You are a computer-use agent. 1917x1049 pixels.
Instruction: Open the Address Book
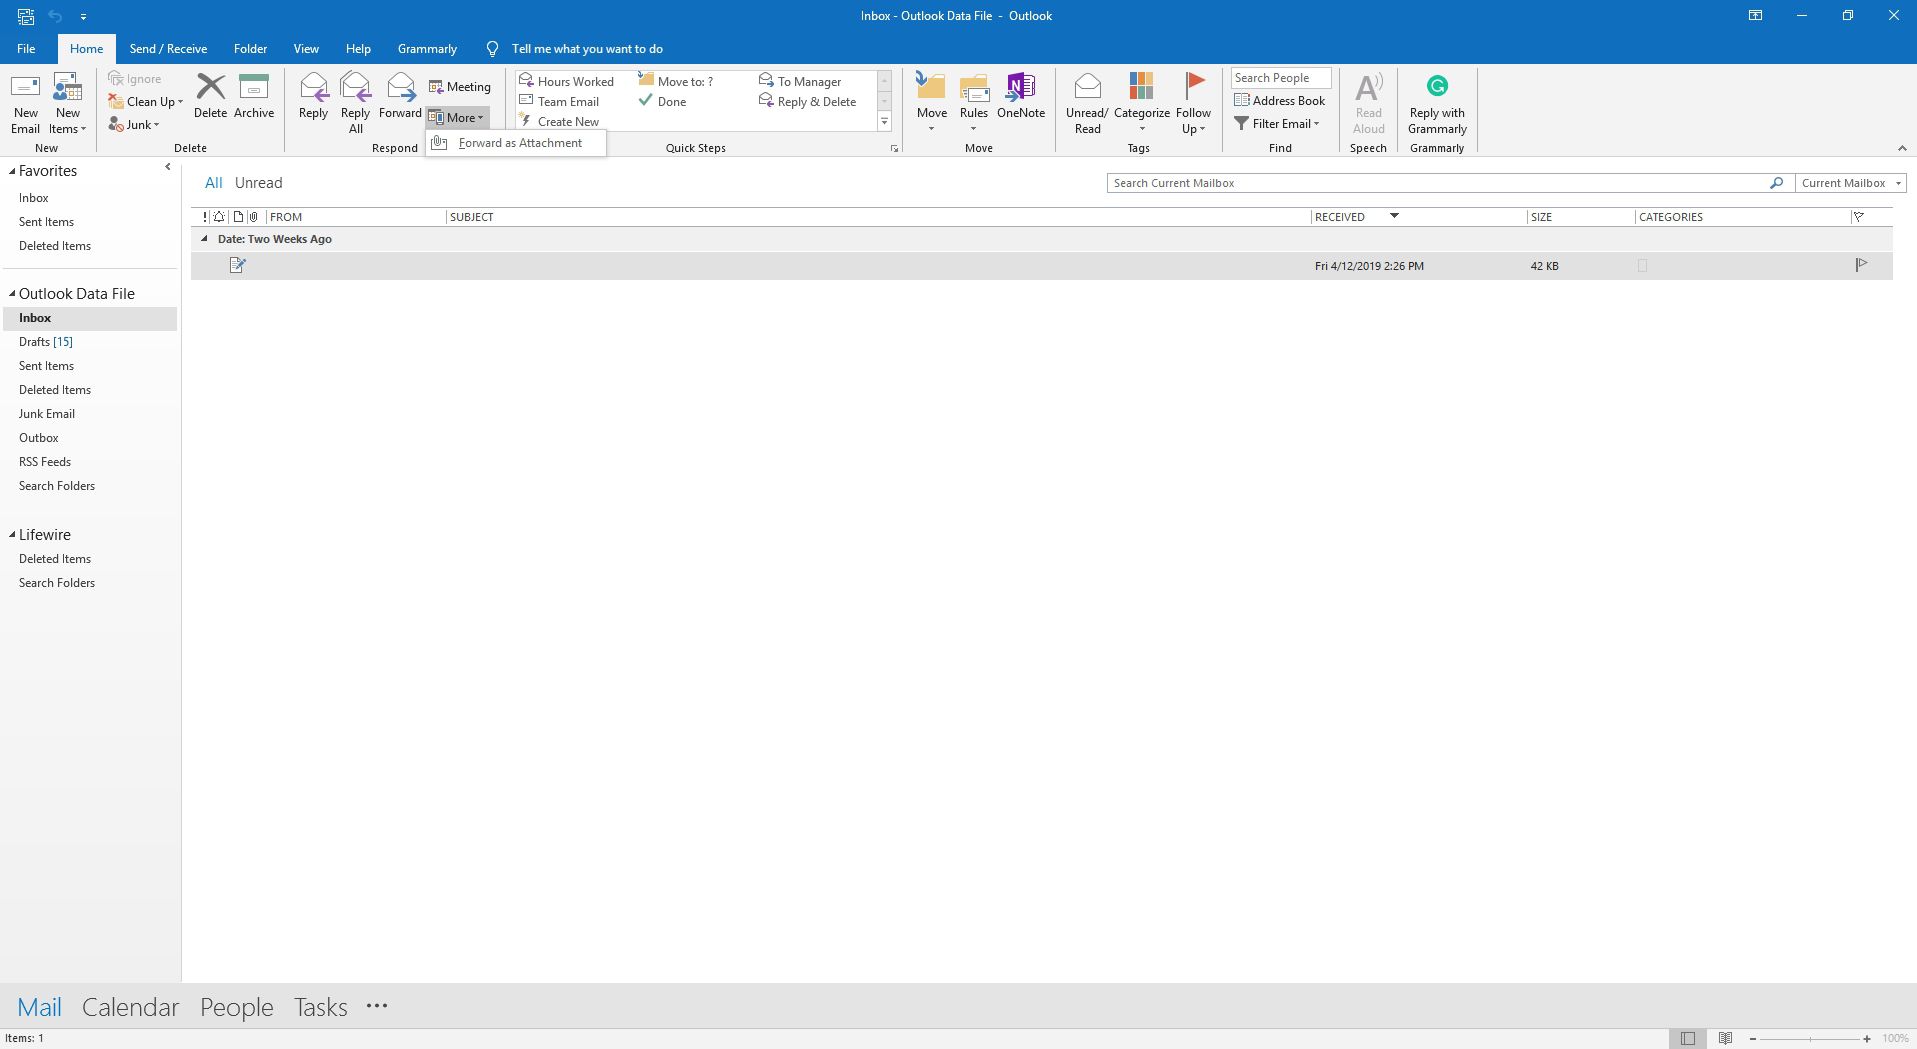click(1280, 100)
